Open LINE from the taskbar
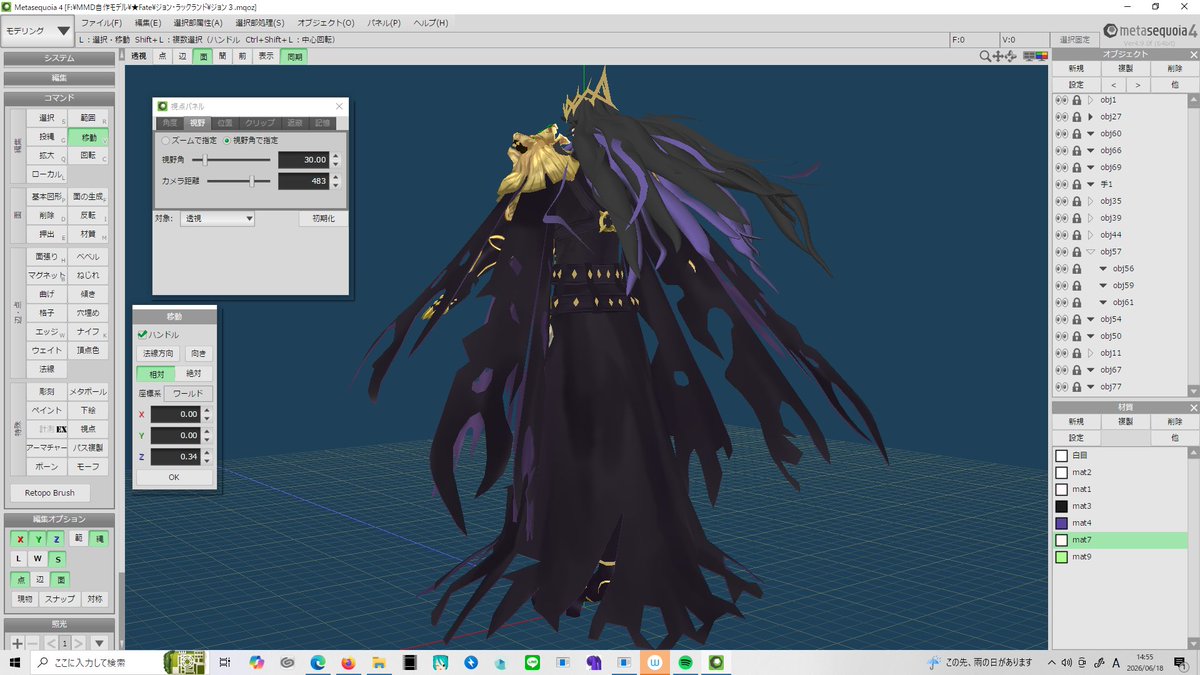The height and width of the screenshot is (675, 1200). pyautogui.click(x=532, y=662)
